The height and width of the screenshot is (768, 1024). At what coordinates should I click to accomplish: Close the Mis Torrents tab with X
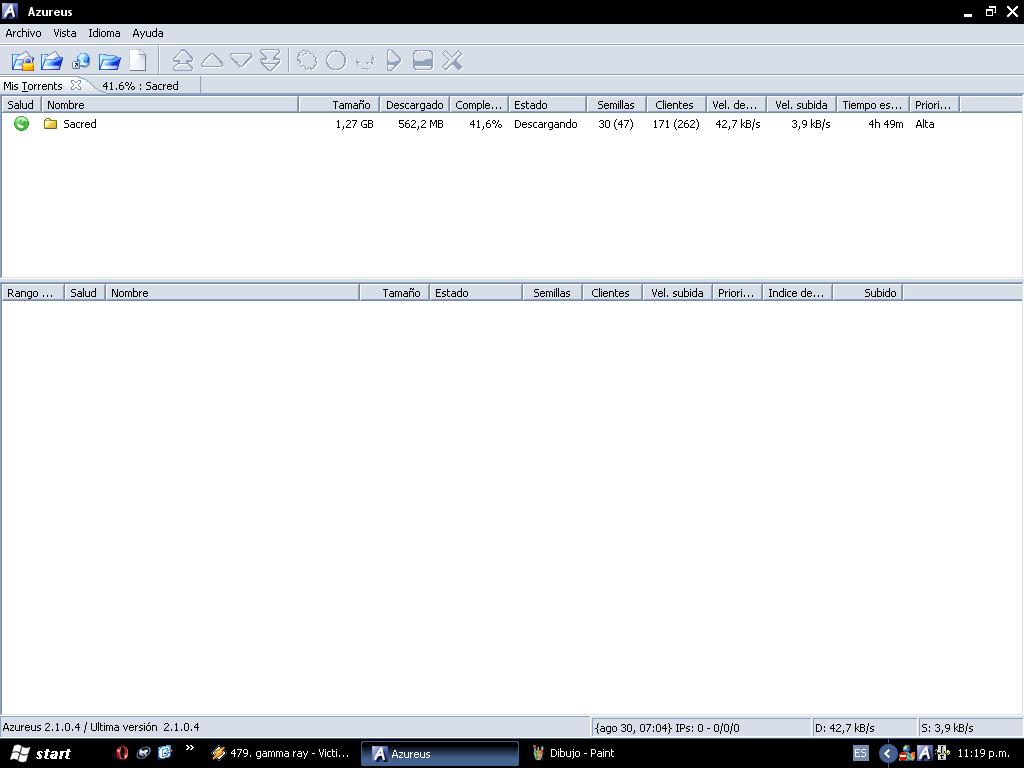(x=76, y=85)
